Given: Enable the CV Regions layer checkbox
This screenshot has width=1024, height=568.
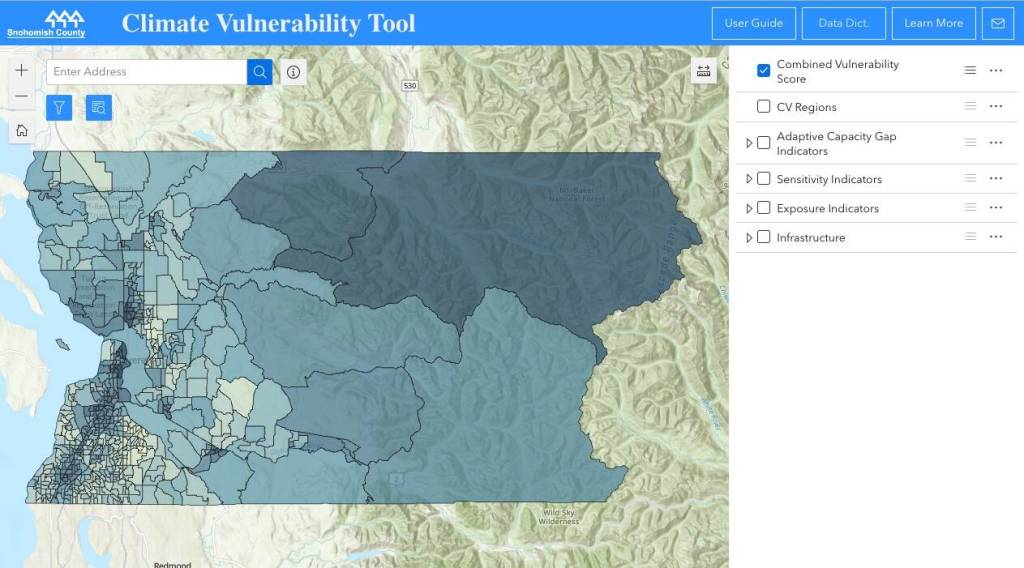Looking at the screenshot, I should tap(764, 107).
